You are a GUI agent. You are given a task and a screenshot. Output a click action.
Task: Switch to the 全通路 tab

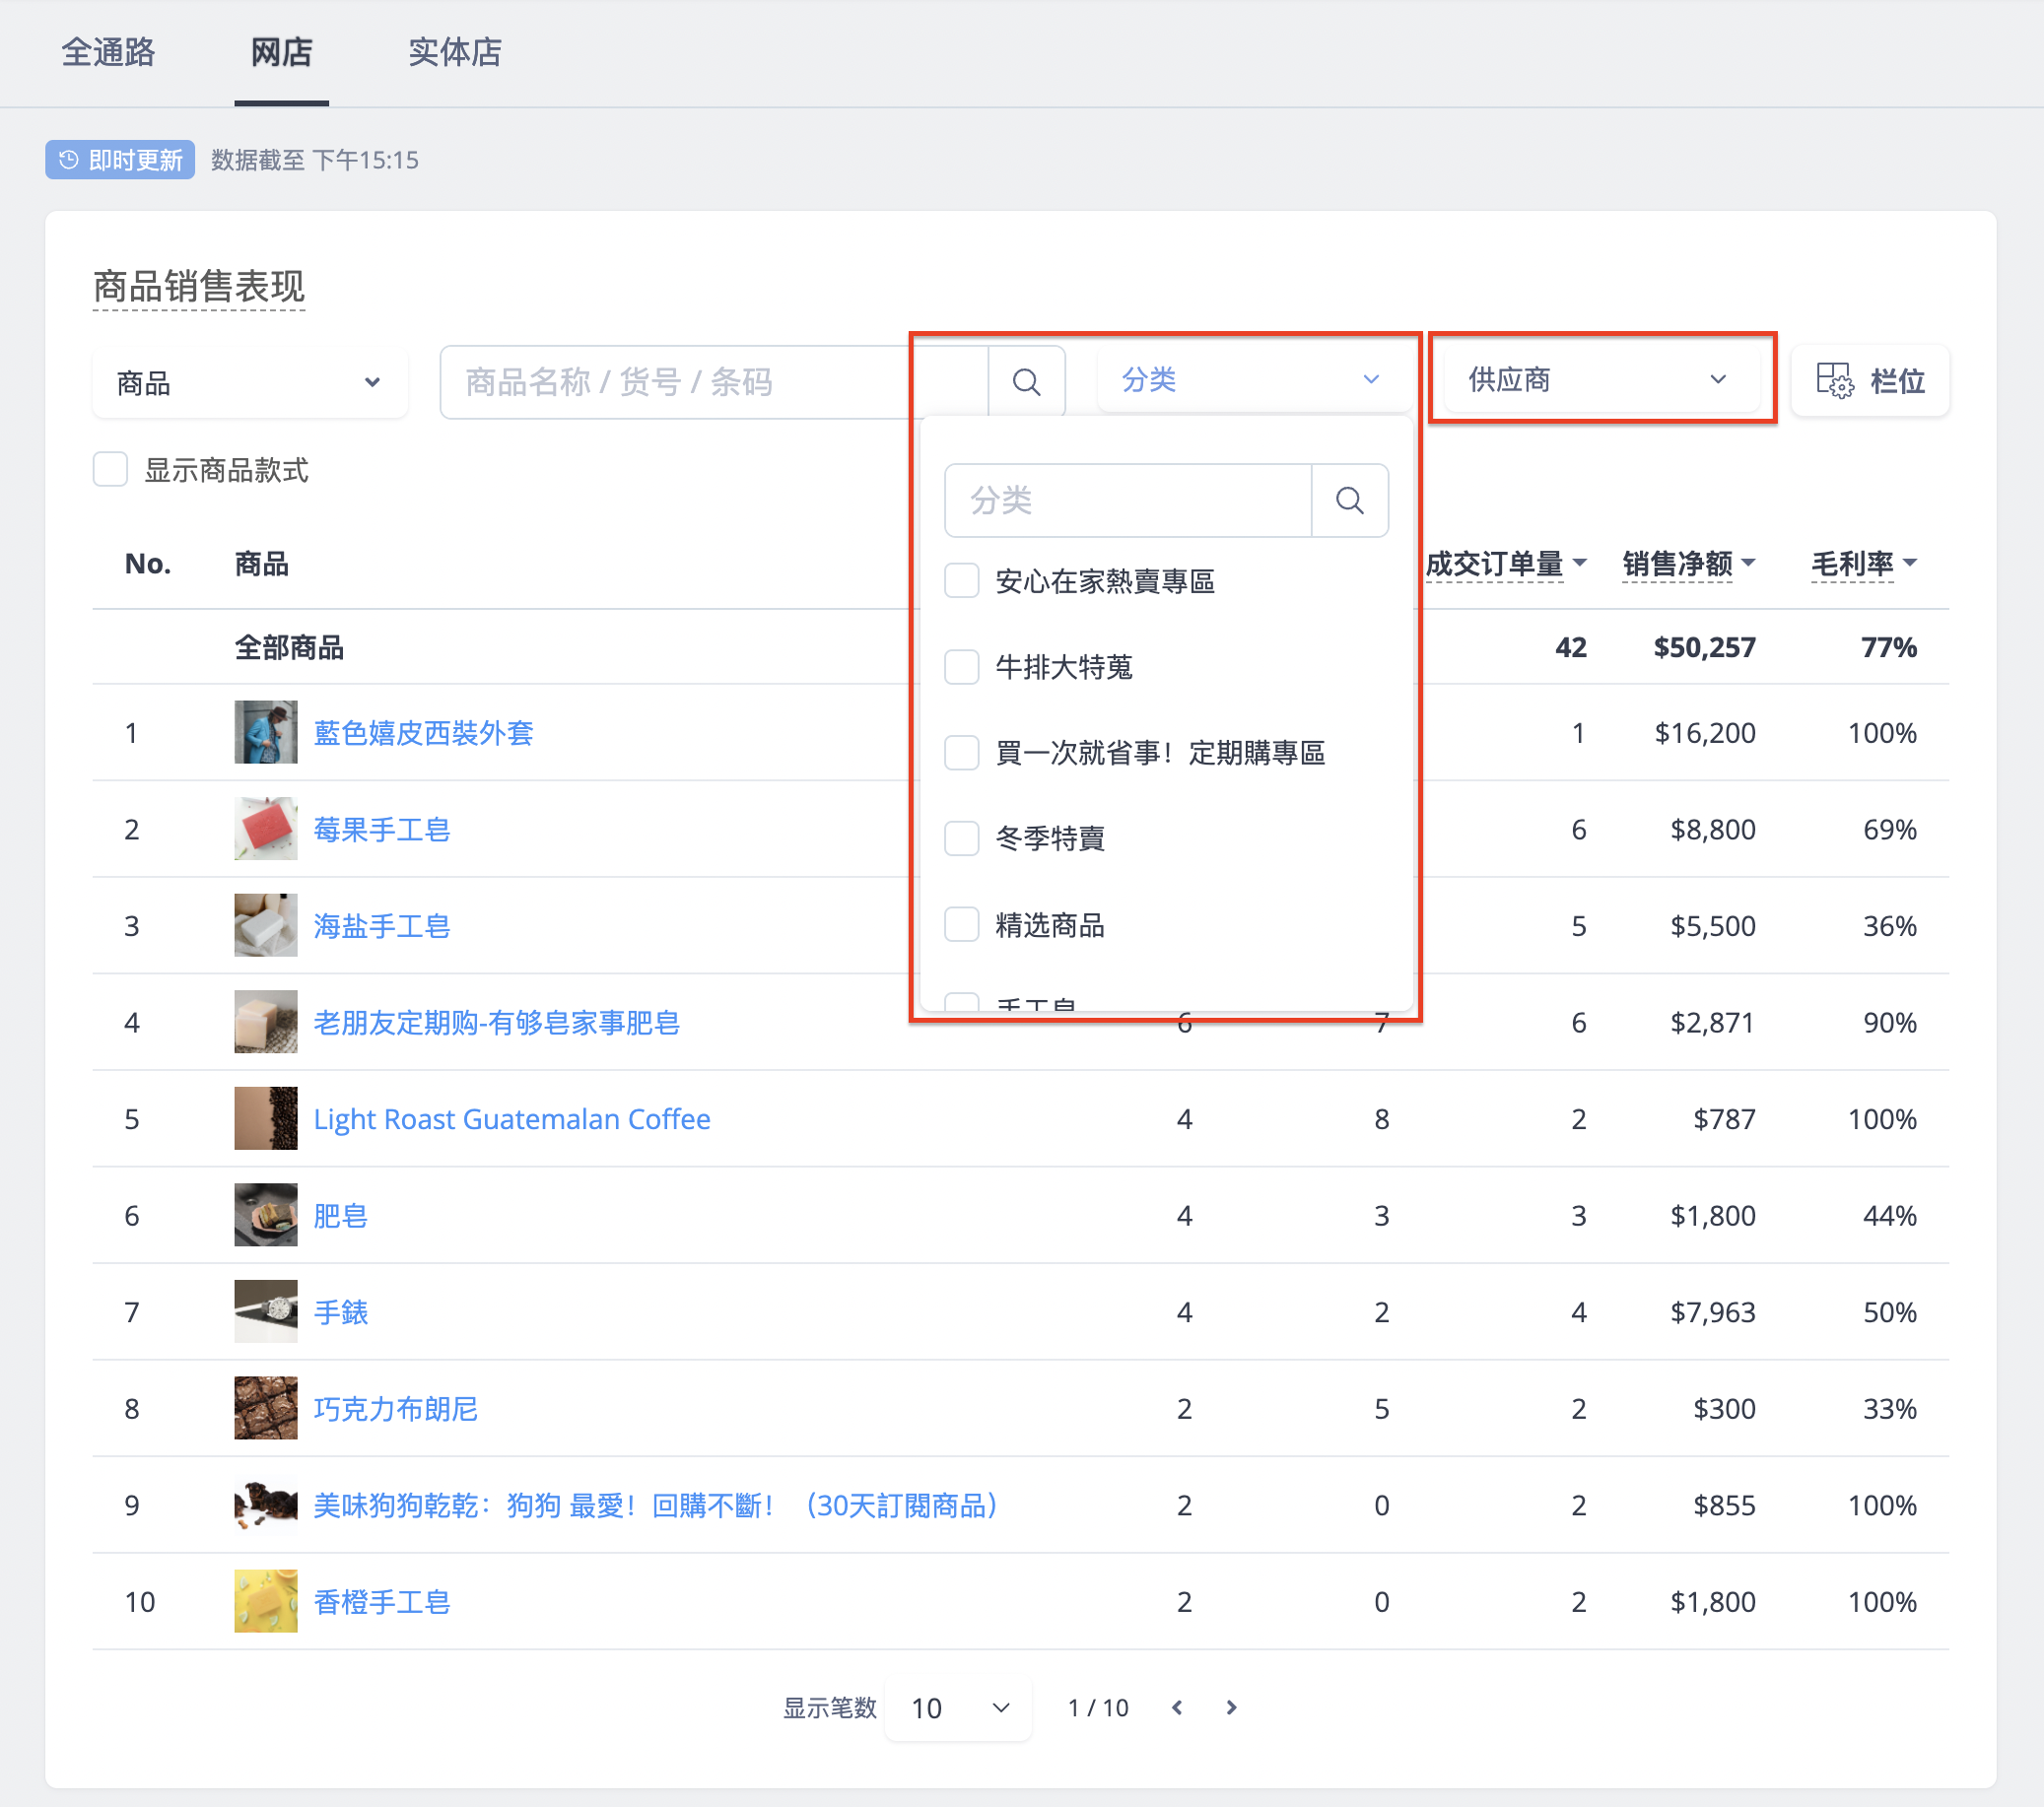pos(108,52)
